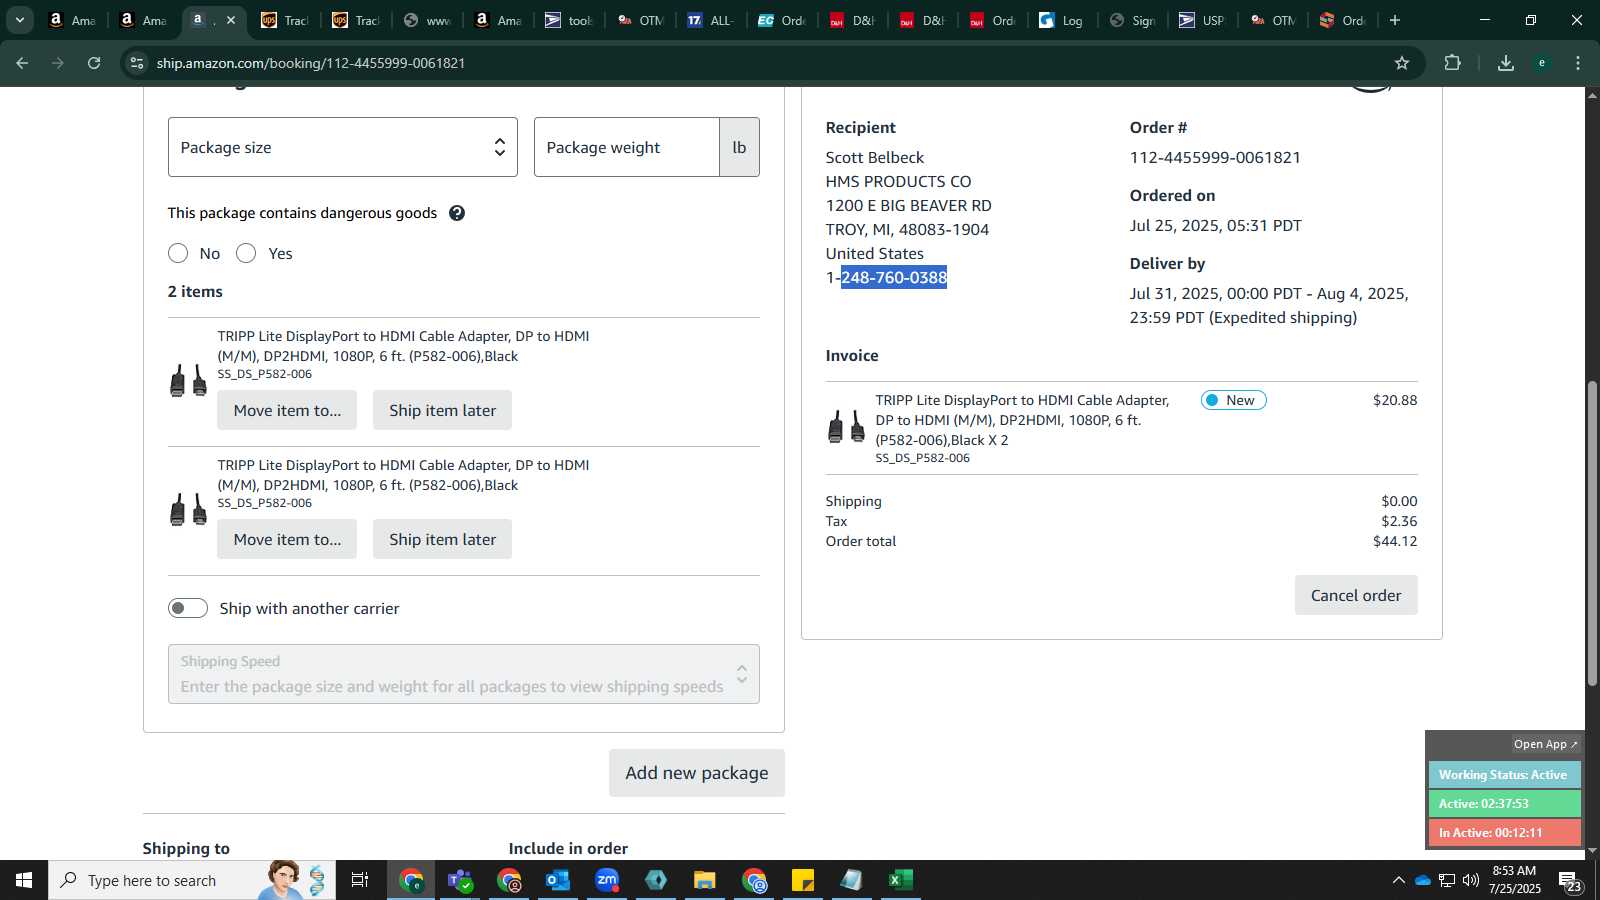Close the active Amazon tab
Image resolution: width=1600 pixels, height=900 pixels.
pyautogui.click(x=231, y=20)
